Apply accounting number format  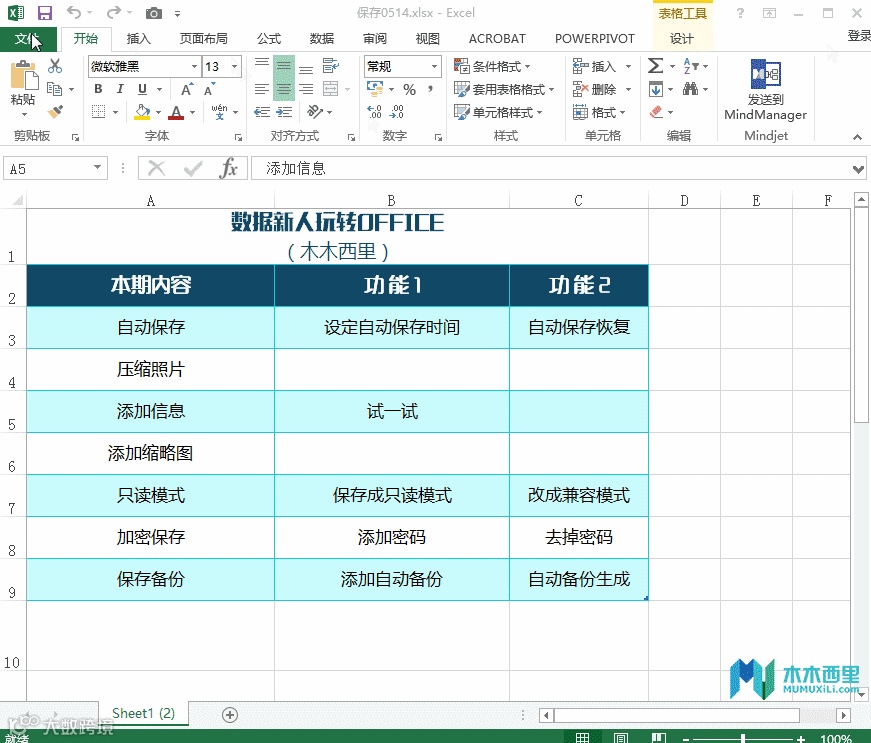(375, 89)
